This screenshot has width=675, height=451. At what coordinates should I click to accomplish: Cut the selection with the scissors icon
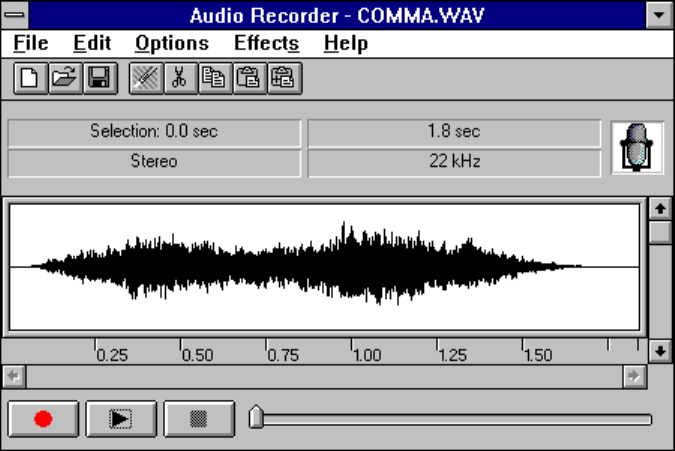coord(181,78)
